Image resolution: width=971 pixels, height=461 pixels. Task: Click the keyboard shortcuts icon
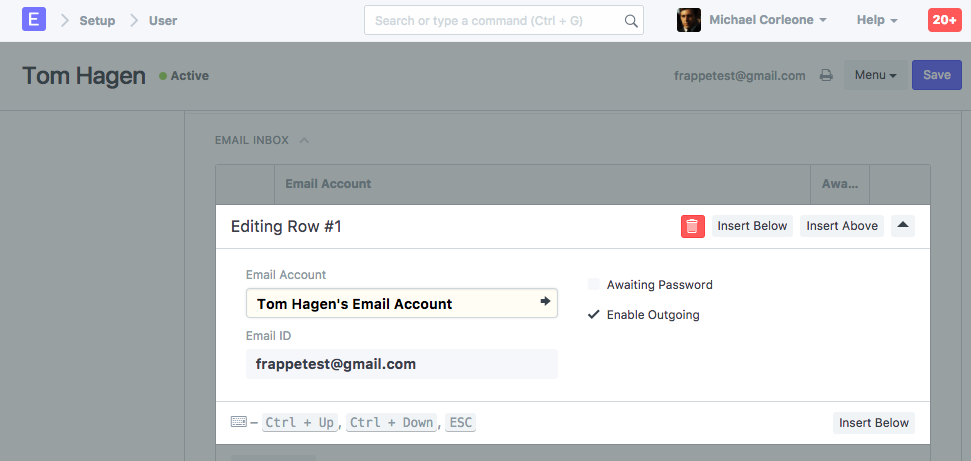pyautogui.click(x=238, y=422)
